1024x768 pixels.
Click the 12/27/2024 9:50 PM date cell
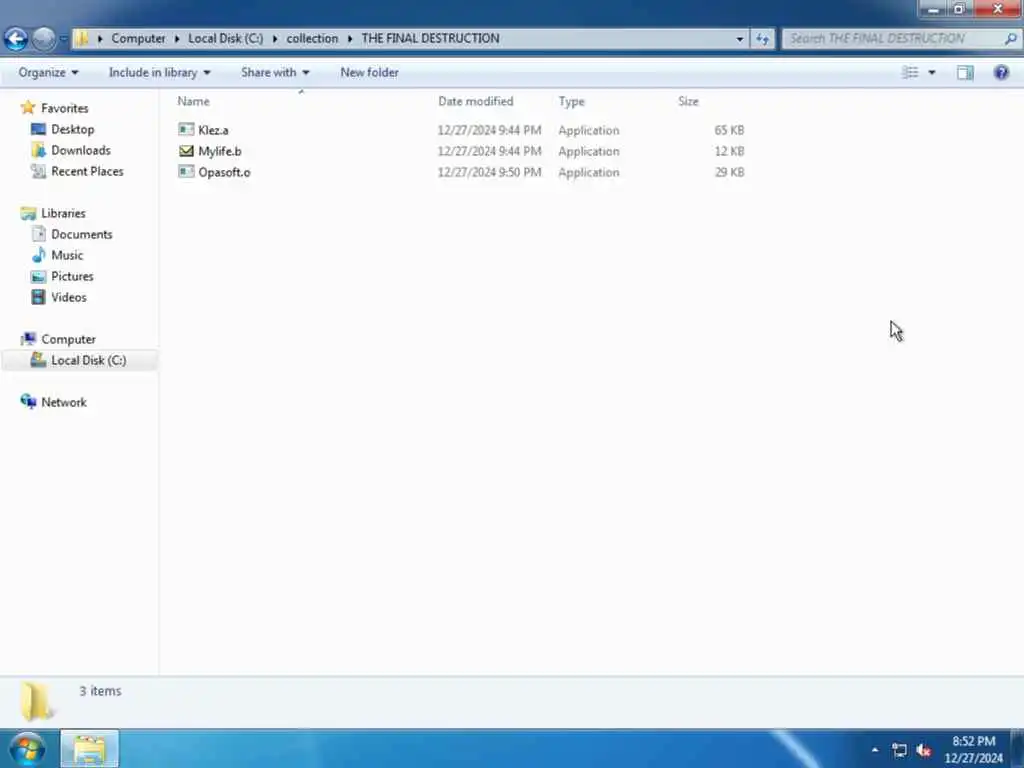[x=489, y=172]
